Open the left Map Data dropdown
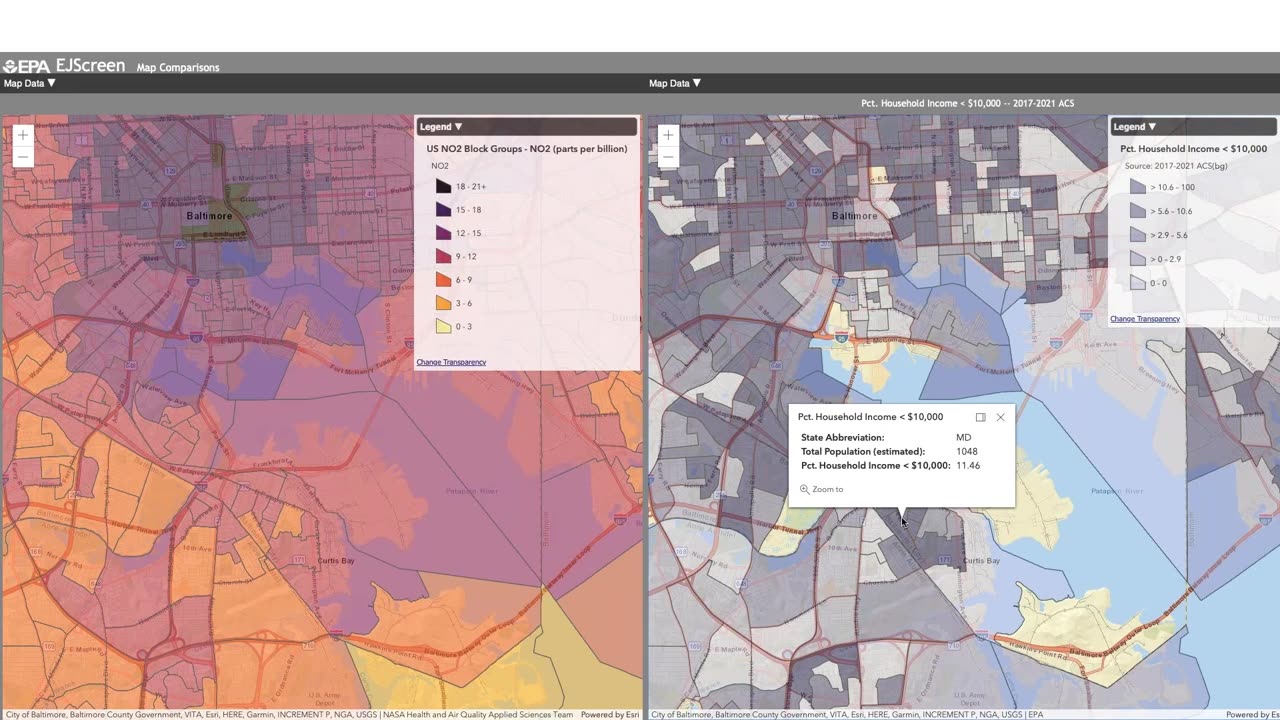Viewport: 1280px width, 720px height. [29, 83]
